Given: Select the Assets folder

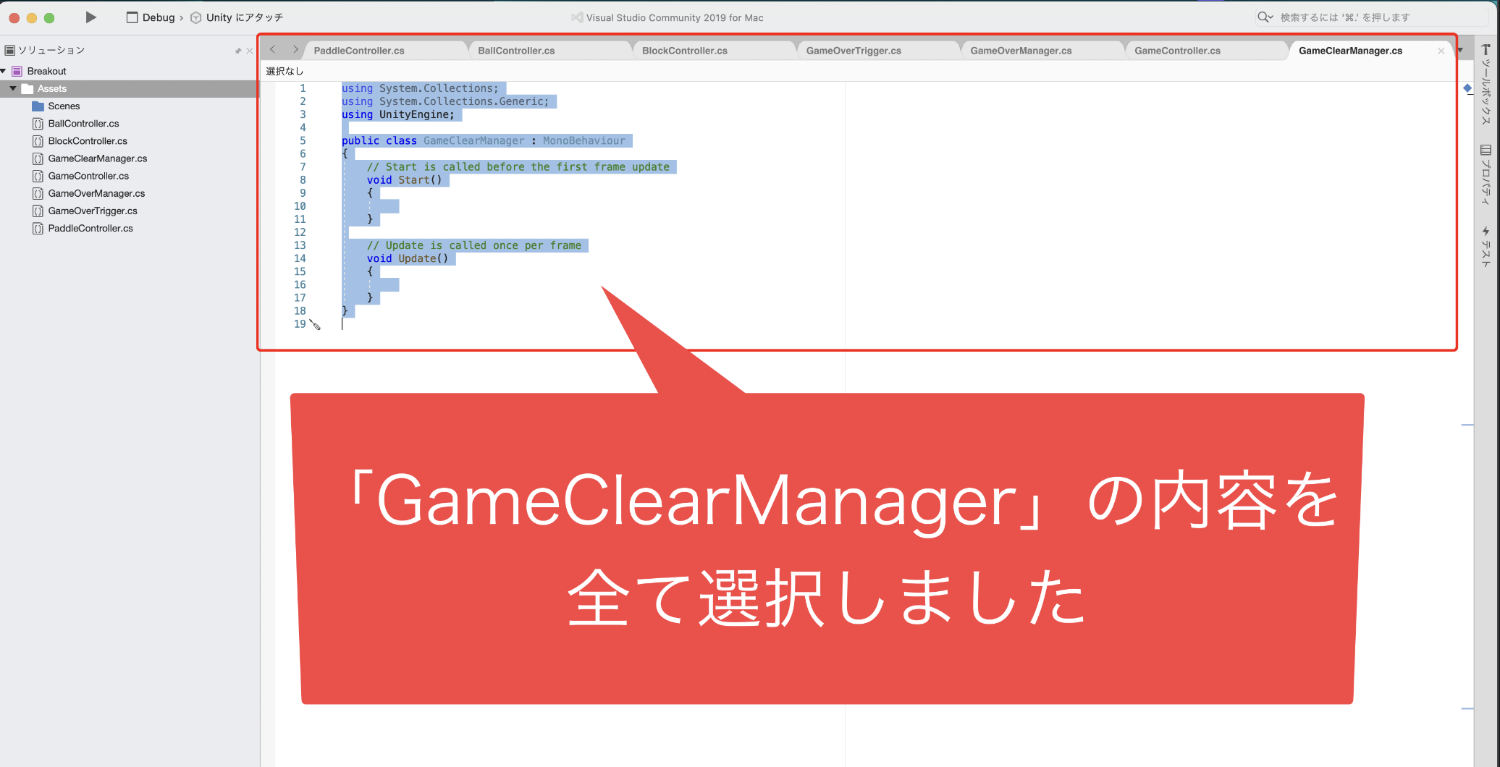Looking at the screenshot, I should 52,89.
